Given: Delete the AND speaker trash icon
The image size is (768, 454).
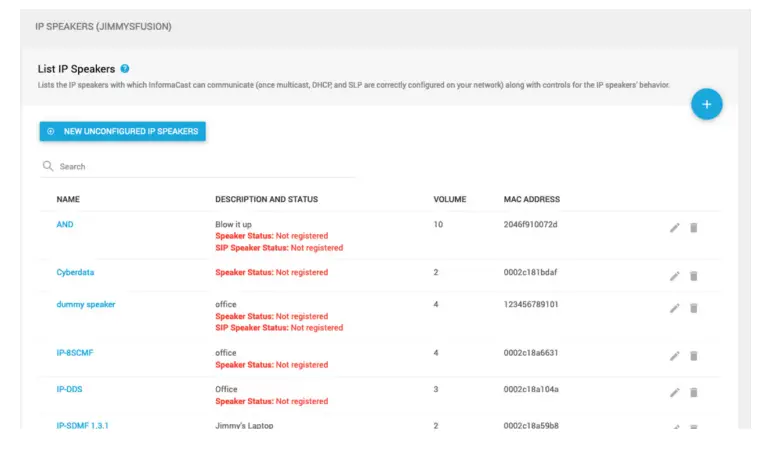Looking at the screenshot, I should pyautogui.click(x=694, y=228).
